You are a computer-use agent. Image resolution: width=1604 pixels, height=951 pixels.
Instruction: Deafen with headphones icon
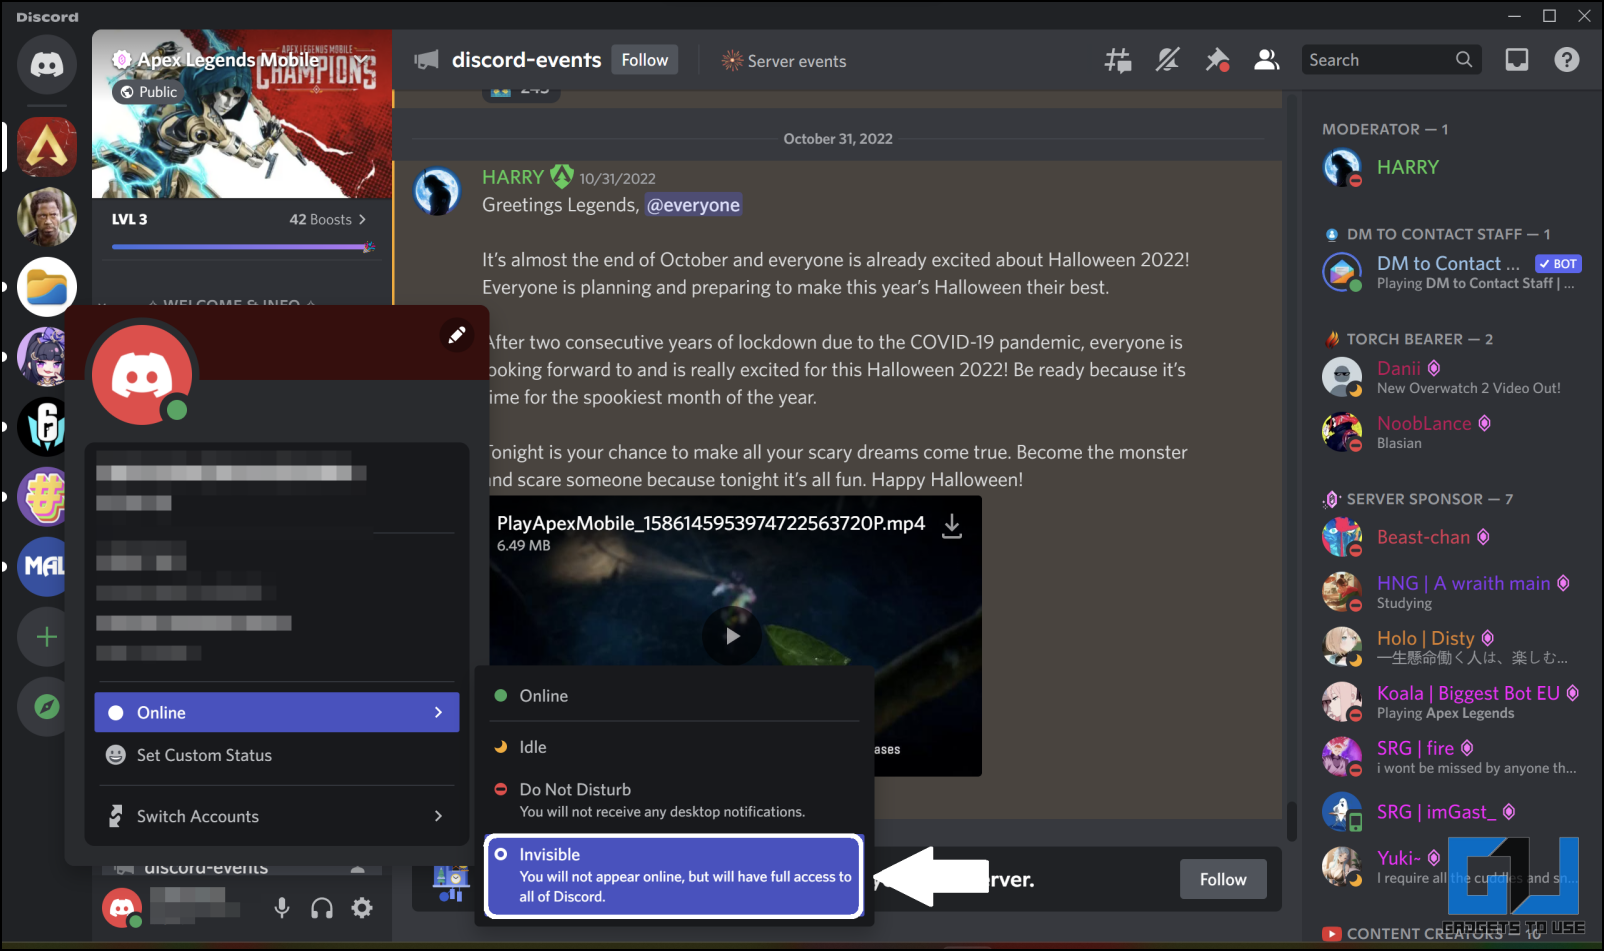point(322,908)
